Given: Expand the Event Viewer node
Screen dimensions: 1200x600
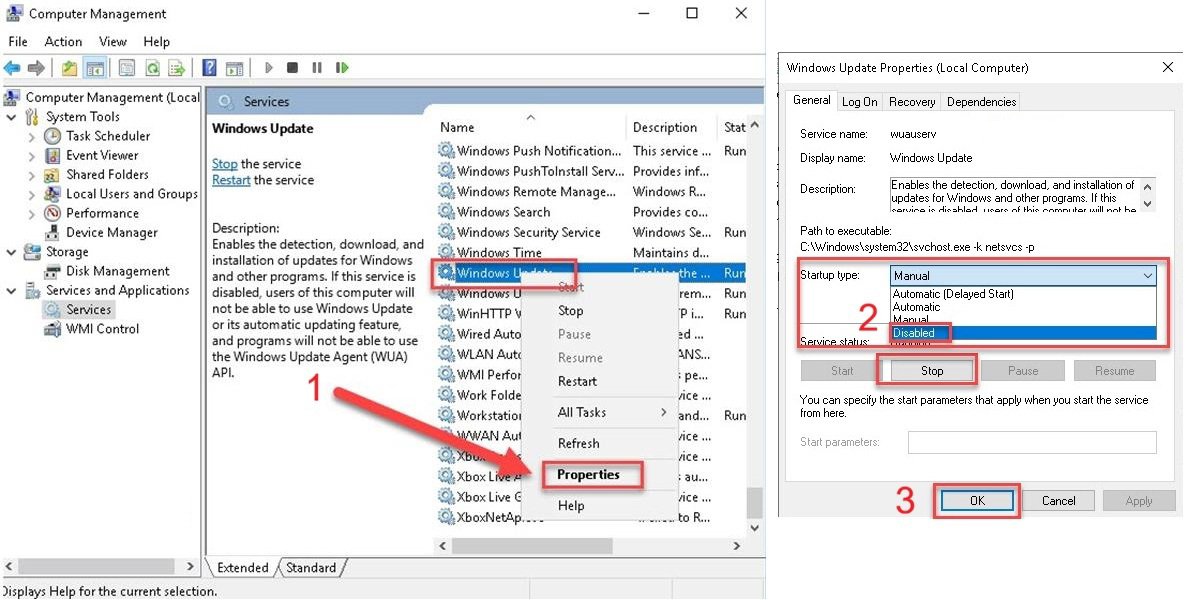Looking at the screenshot, I should pos(31,156).
